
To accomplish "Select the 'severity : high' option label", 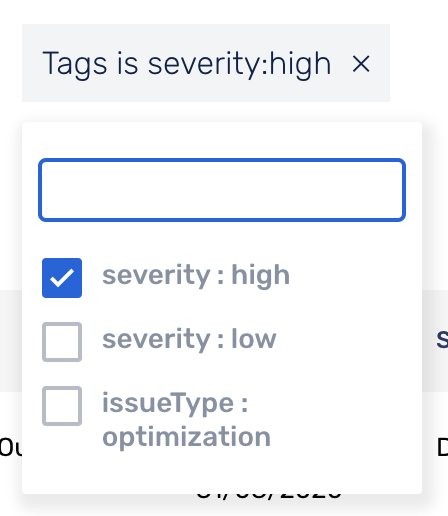I will [x=196, y=275].
